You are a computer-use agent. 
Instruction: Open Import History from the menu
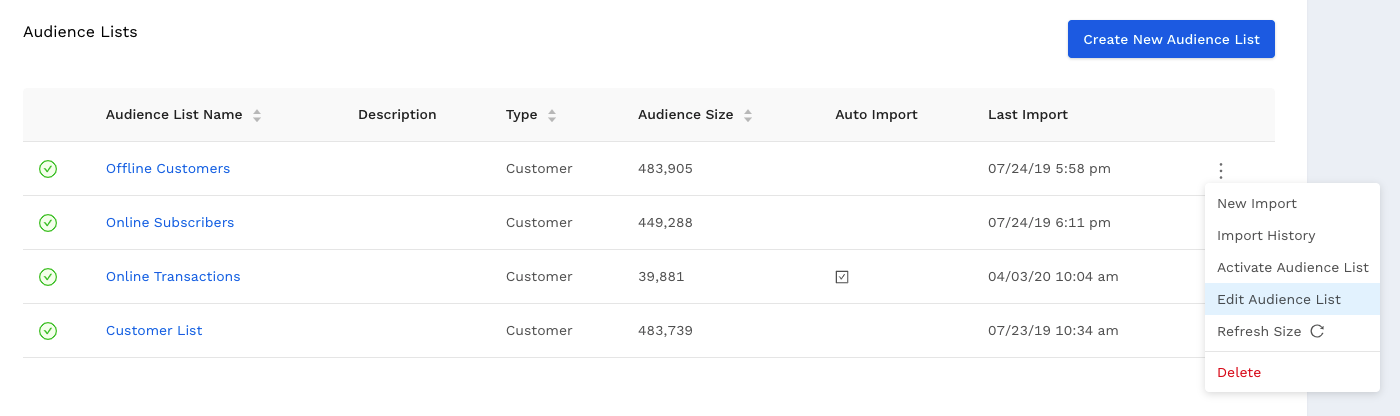click(1266, 236)
